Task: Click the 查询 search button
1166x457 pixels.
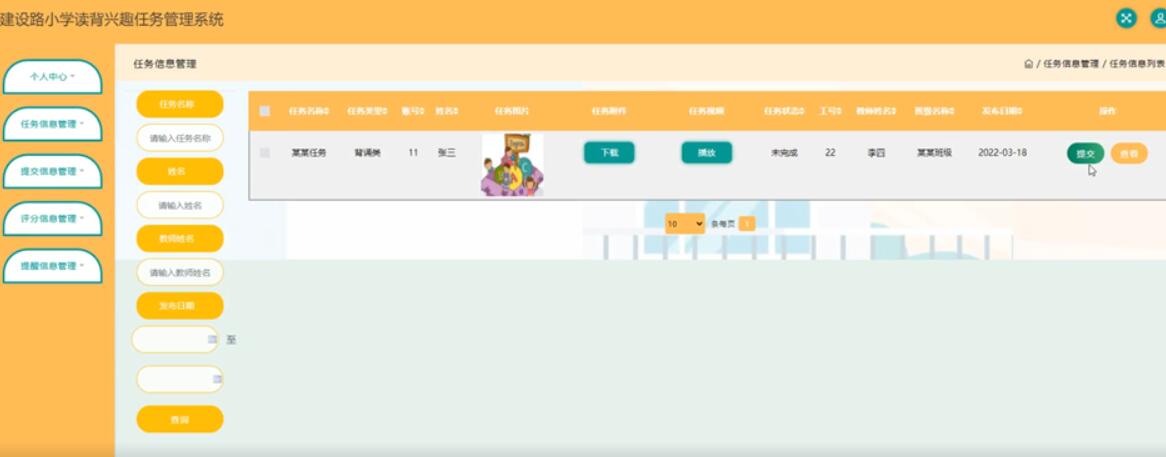Action: pos(180,419)
